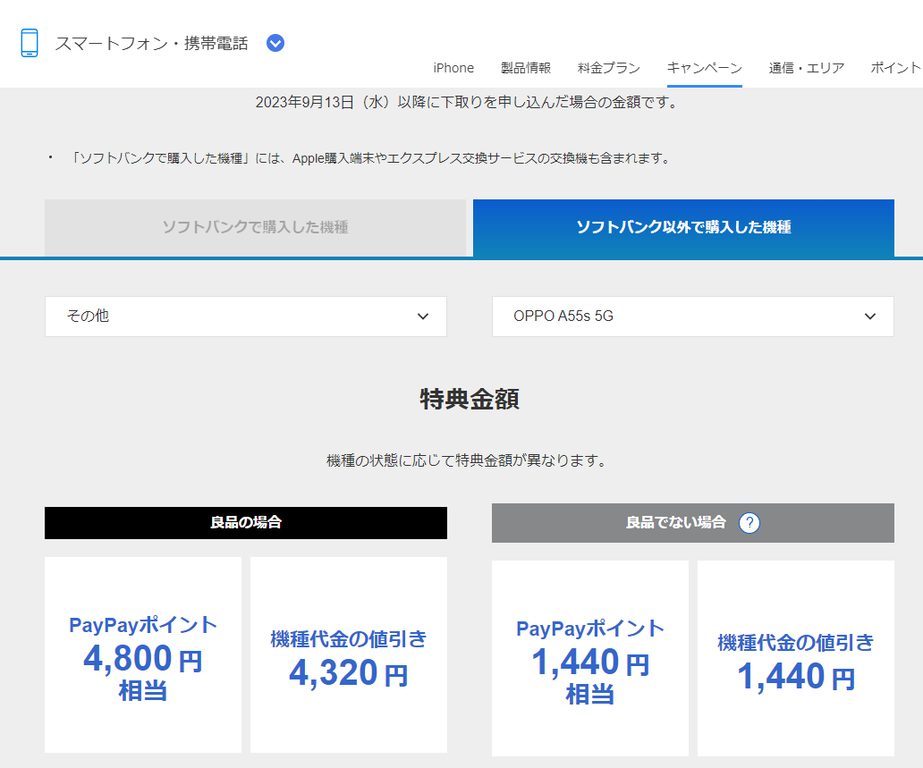923x768 pixels.
Task: Click the 2023年9月13日 notice text
Action: pos(466,102)
